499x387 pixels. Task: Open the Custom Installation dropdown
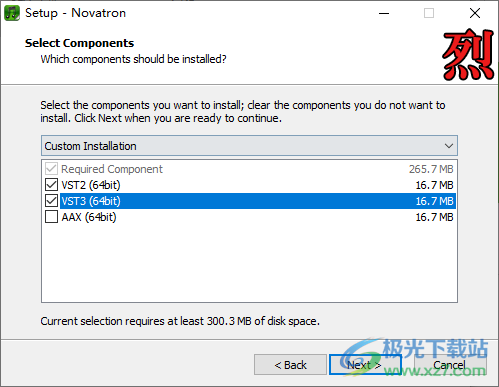pyautogui.click(x=249, y=146)
